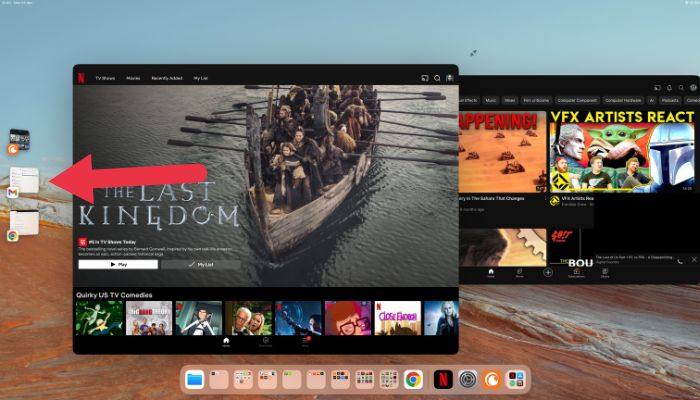Open My List tab in Netflix header
This screenshot has width=700, height=400.
pos(200,78)
